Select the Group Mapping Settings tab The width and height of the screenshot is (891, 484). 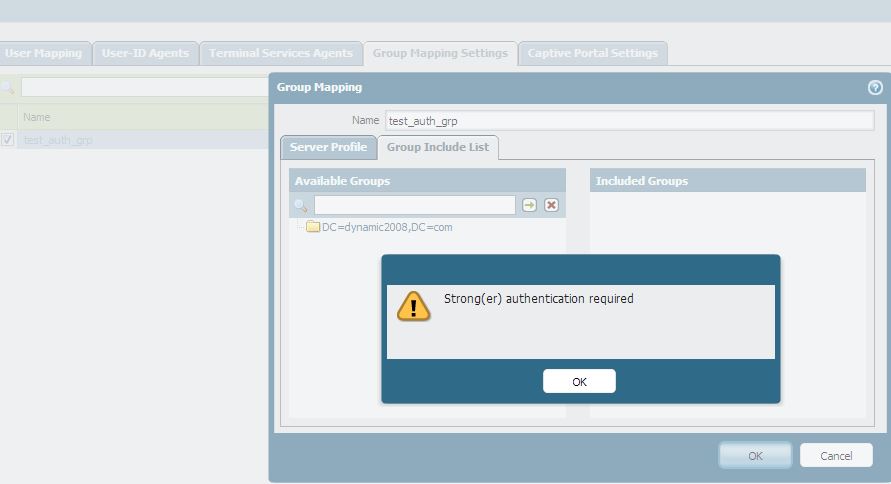pyautogui.click(x=440, y=53)
